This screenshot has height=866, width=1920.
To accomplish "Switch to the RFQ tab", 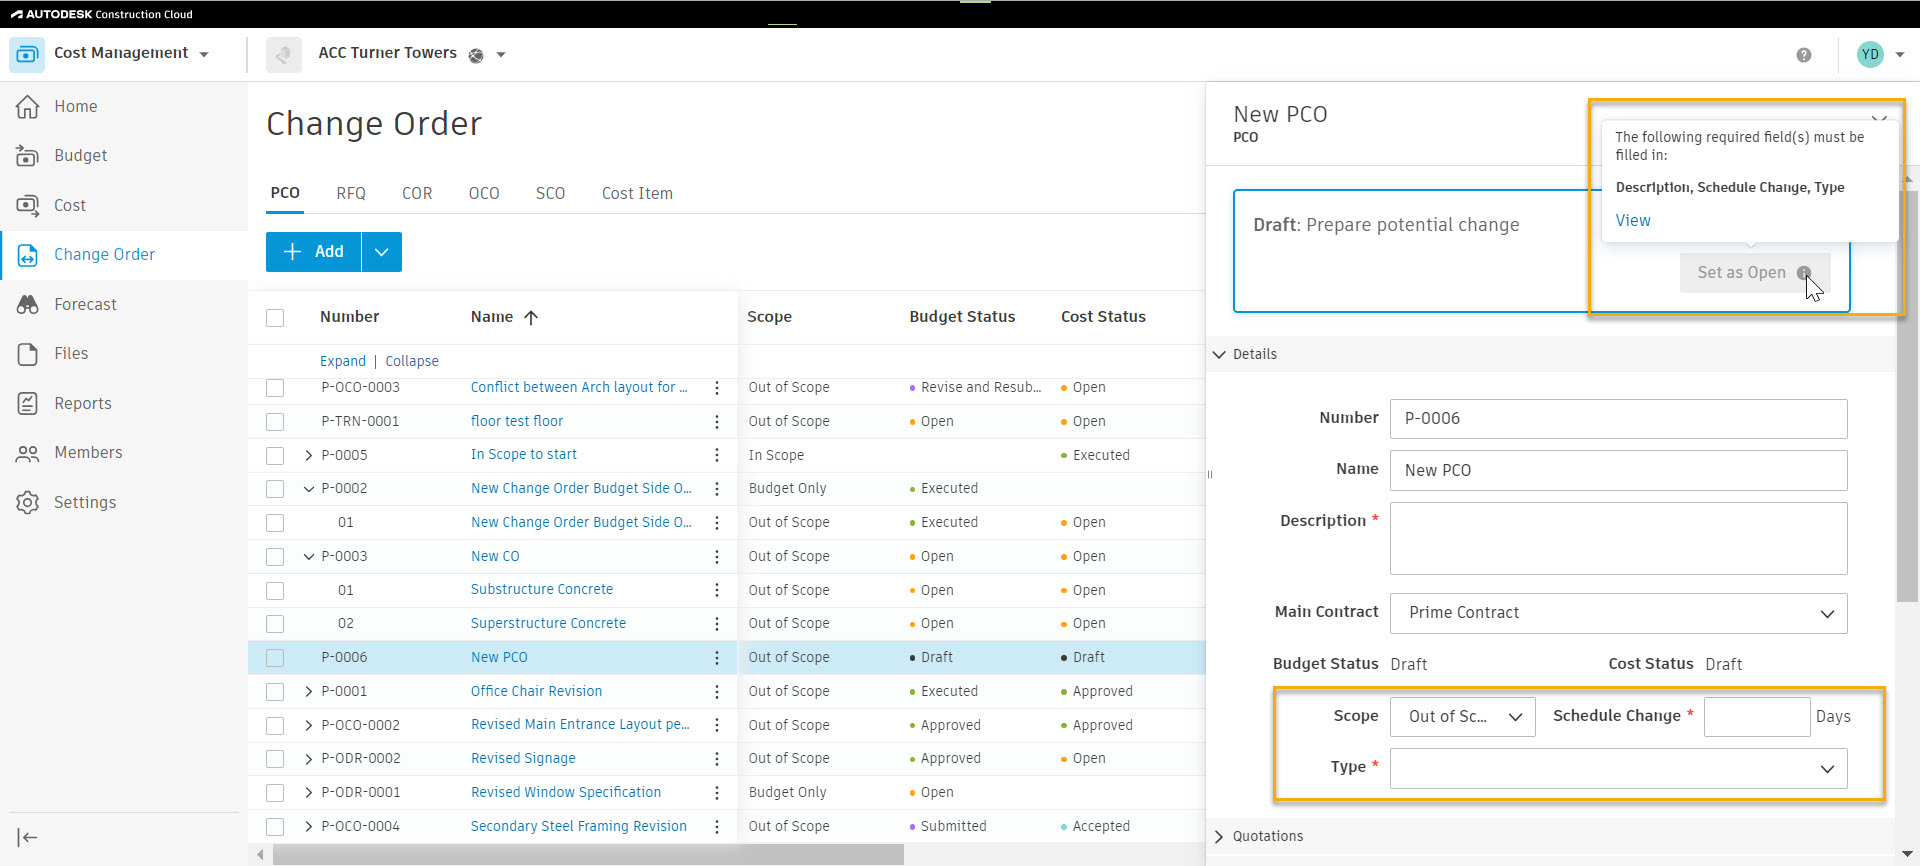I will [x=351, y=193].
